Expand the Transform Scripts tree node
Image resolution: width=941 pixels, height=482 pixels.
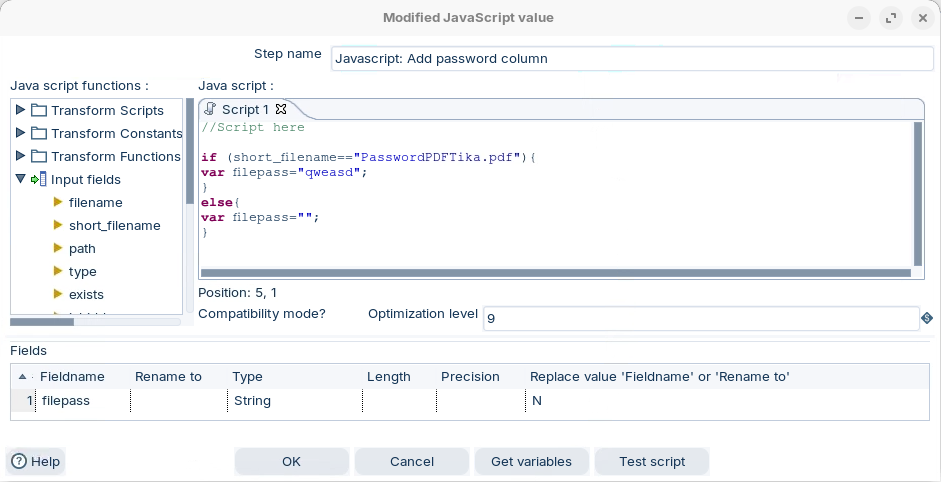pyautogui.click(x=21, y=110)
